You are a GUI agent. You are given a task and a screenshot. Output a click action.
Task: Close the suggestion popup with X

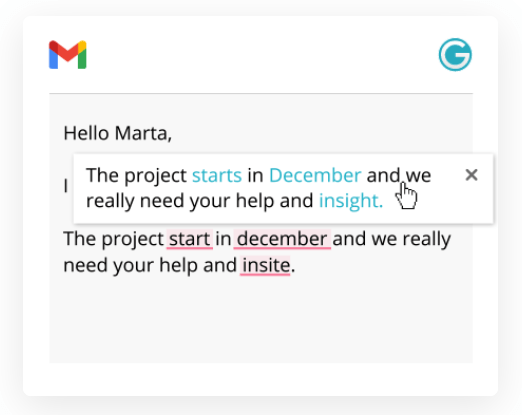tap(471, 175)
